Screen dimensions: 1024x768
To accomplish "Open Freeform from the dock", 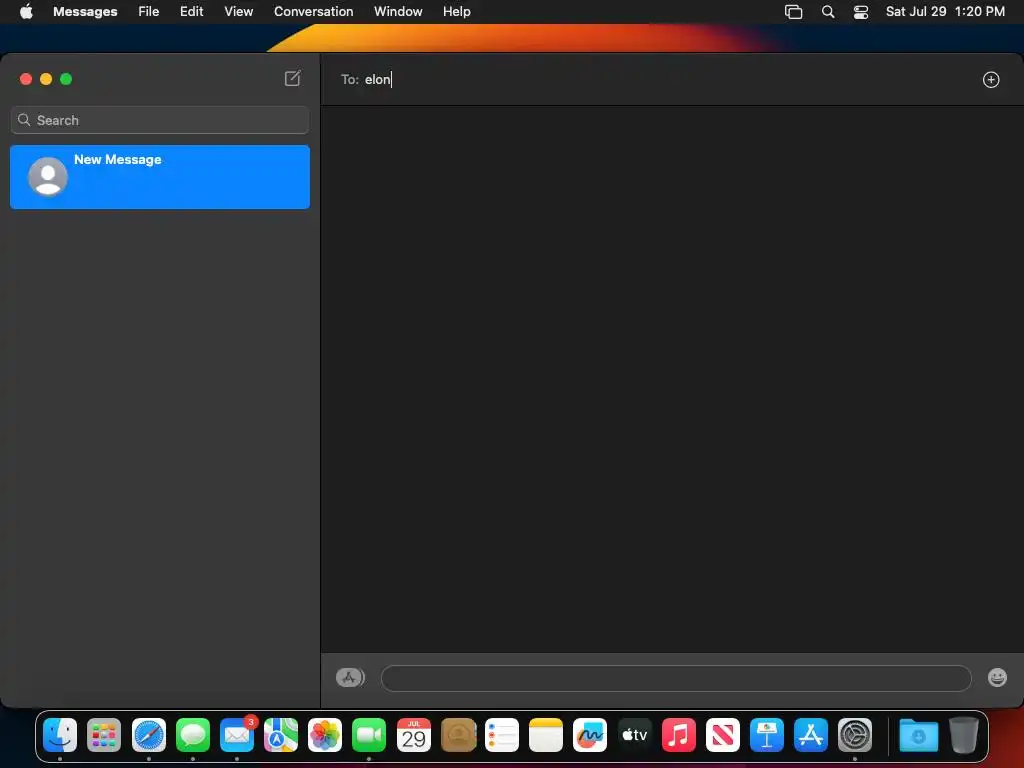I will (590, 735).
